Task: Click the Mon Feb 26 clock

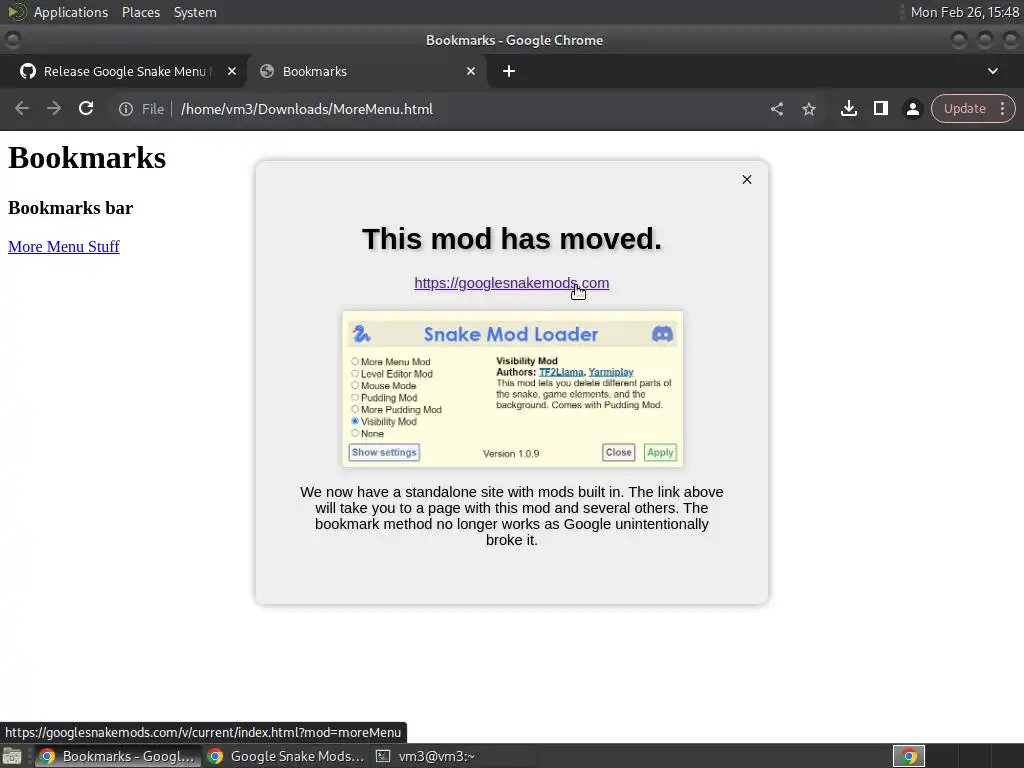Action: [965, 12]
